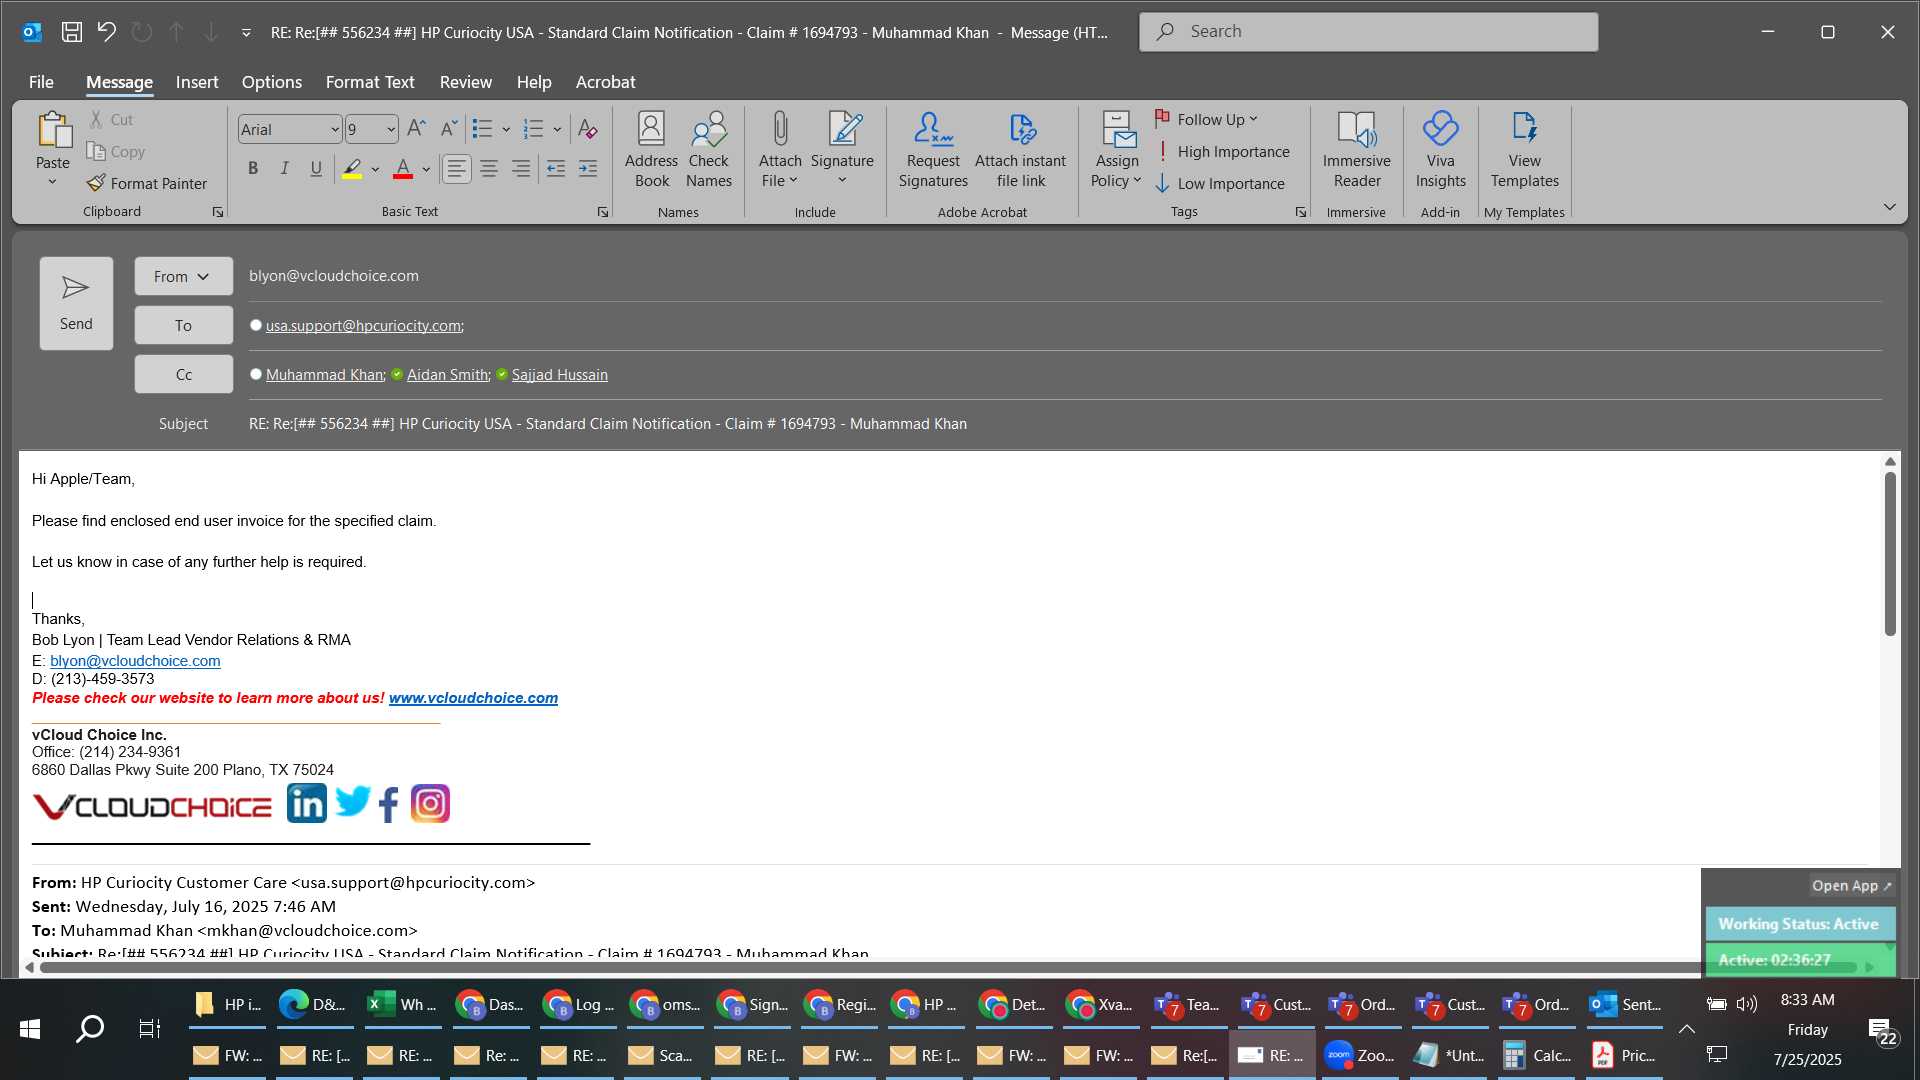Select the Format Painter tool

(x=147, y=183)
